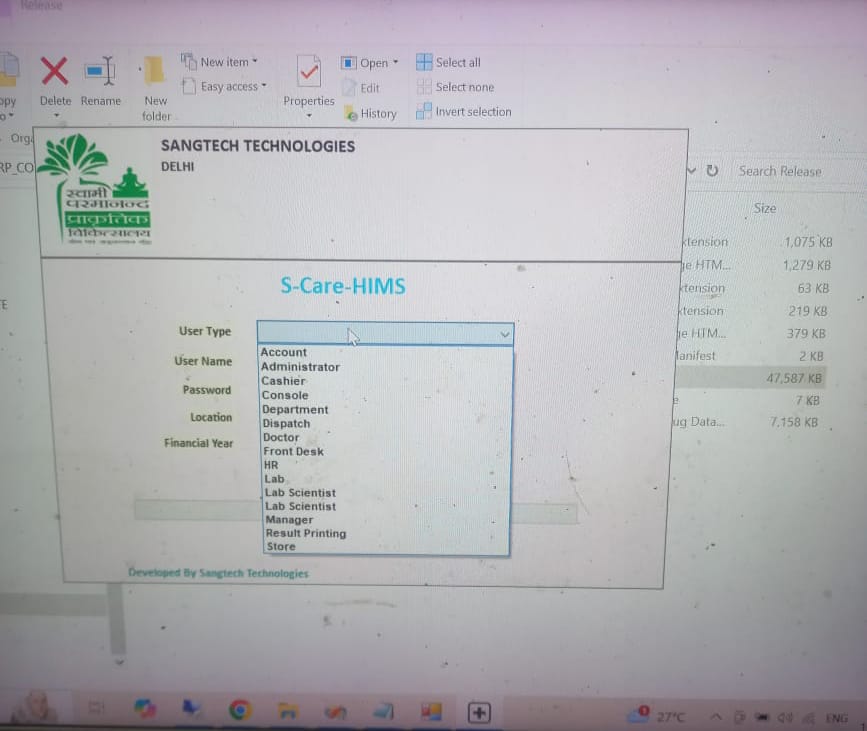
Task: Click the 1,279 KB file size
Action: [x=807, y=265]
